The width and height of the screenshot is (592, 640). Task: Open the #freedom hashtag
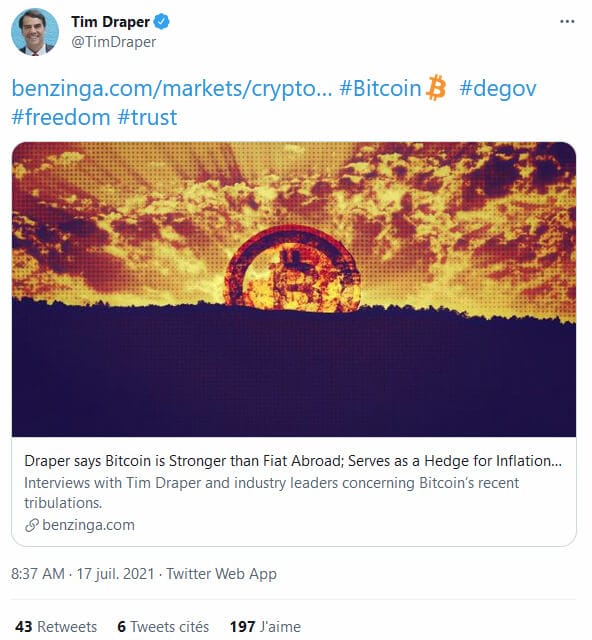[x=61, y=117]
